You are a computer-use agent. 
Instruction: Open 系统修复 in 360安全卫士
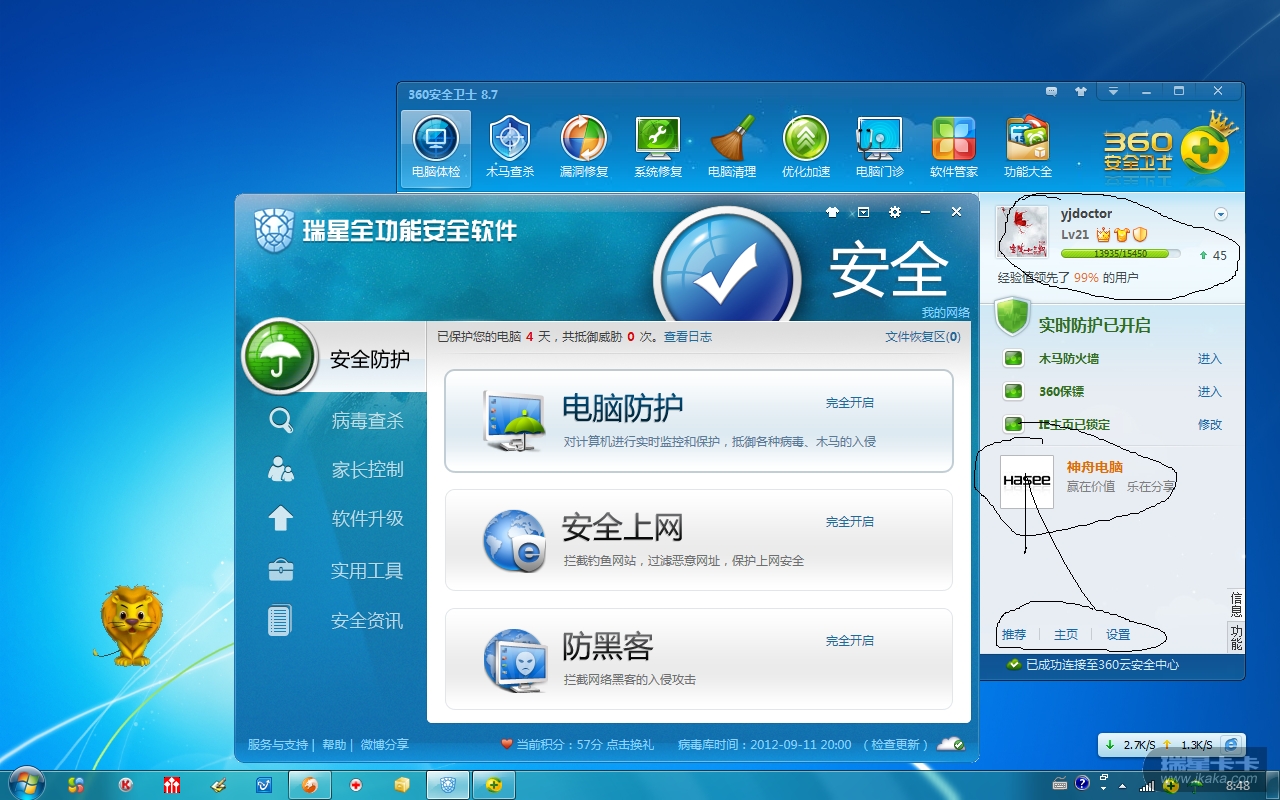click(658, 148)
